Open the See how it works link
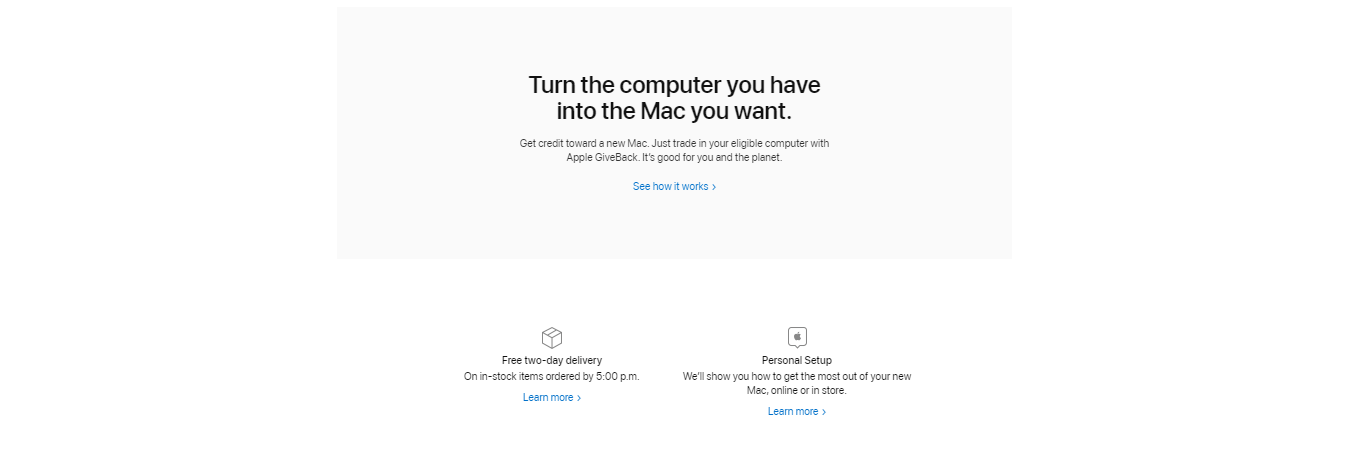The image size is (1349, 476). 674,187
